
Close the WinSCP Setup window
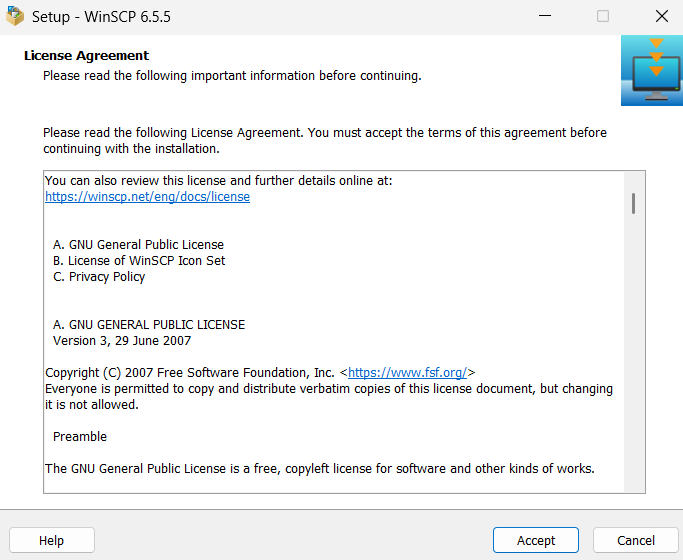661,16
